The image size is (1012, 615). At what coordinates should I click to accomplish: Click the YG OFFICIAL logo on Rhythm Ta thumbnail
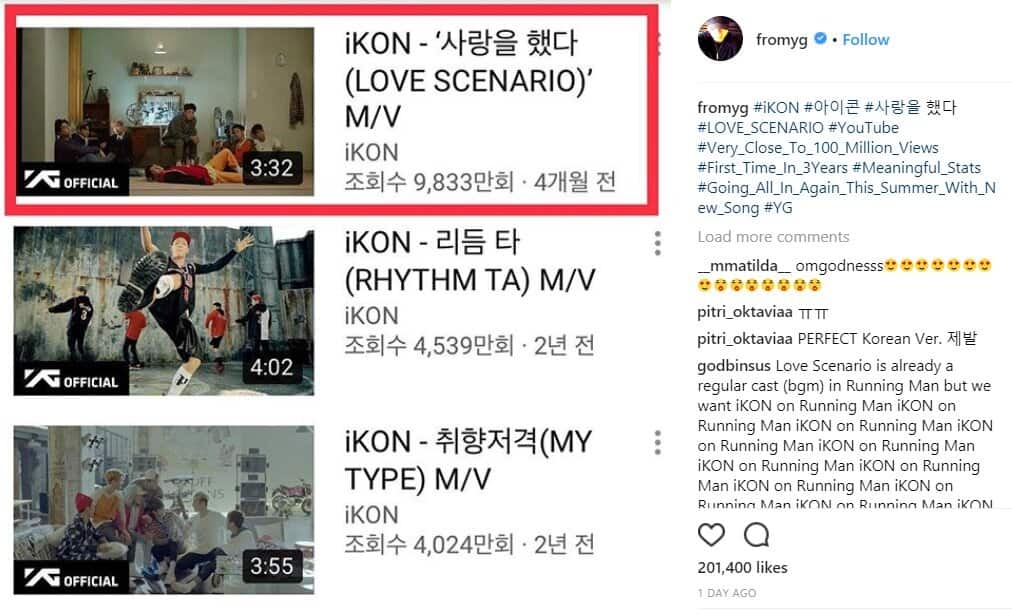(72, 379)
